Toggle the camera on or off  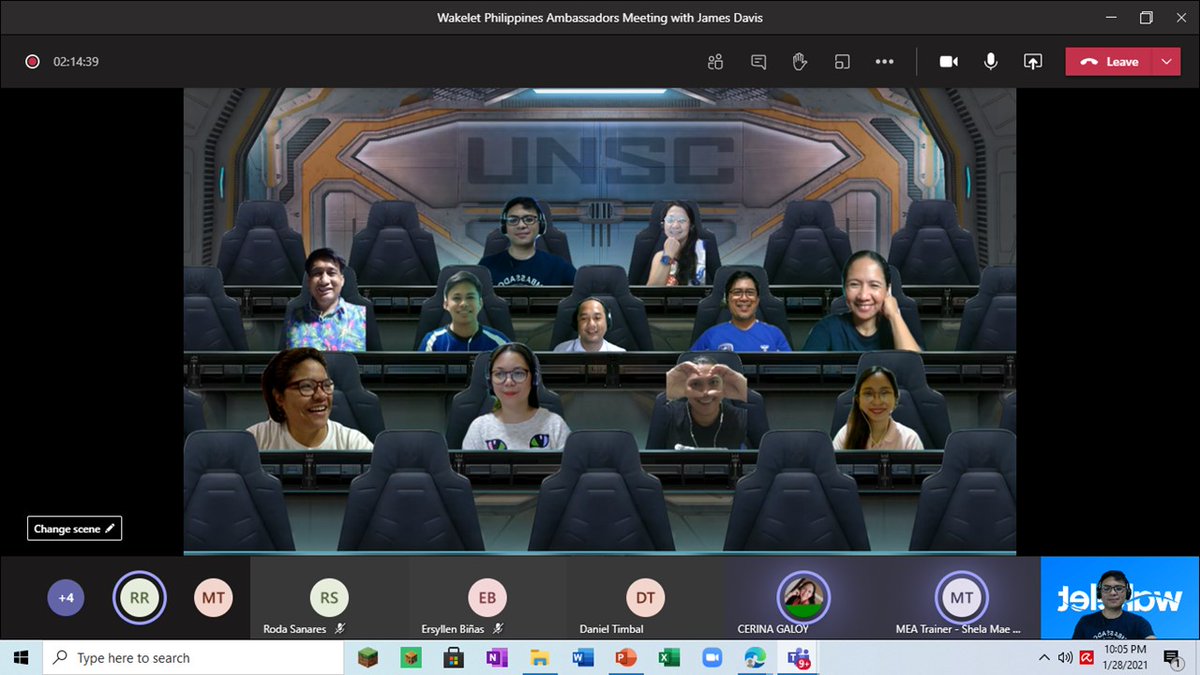pos(949,62)
